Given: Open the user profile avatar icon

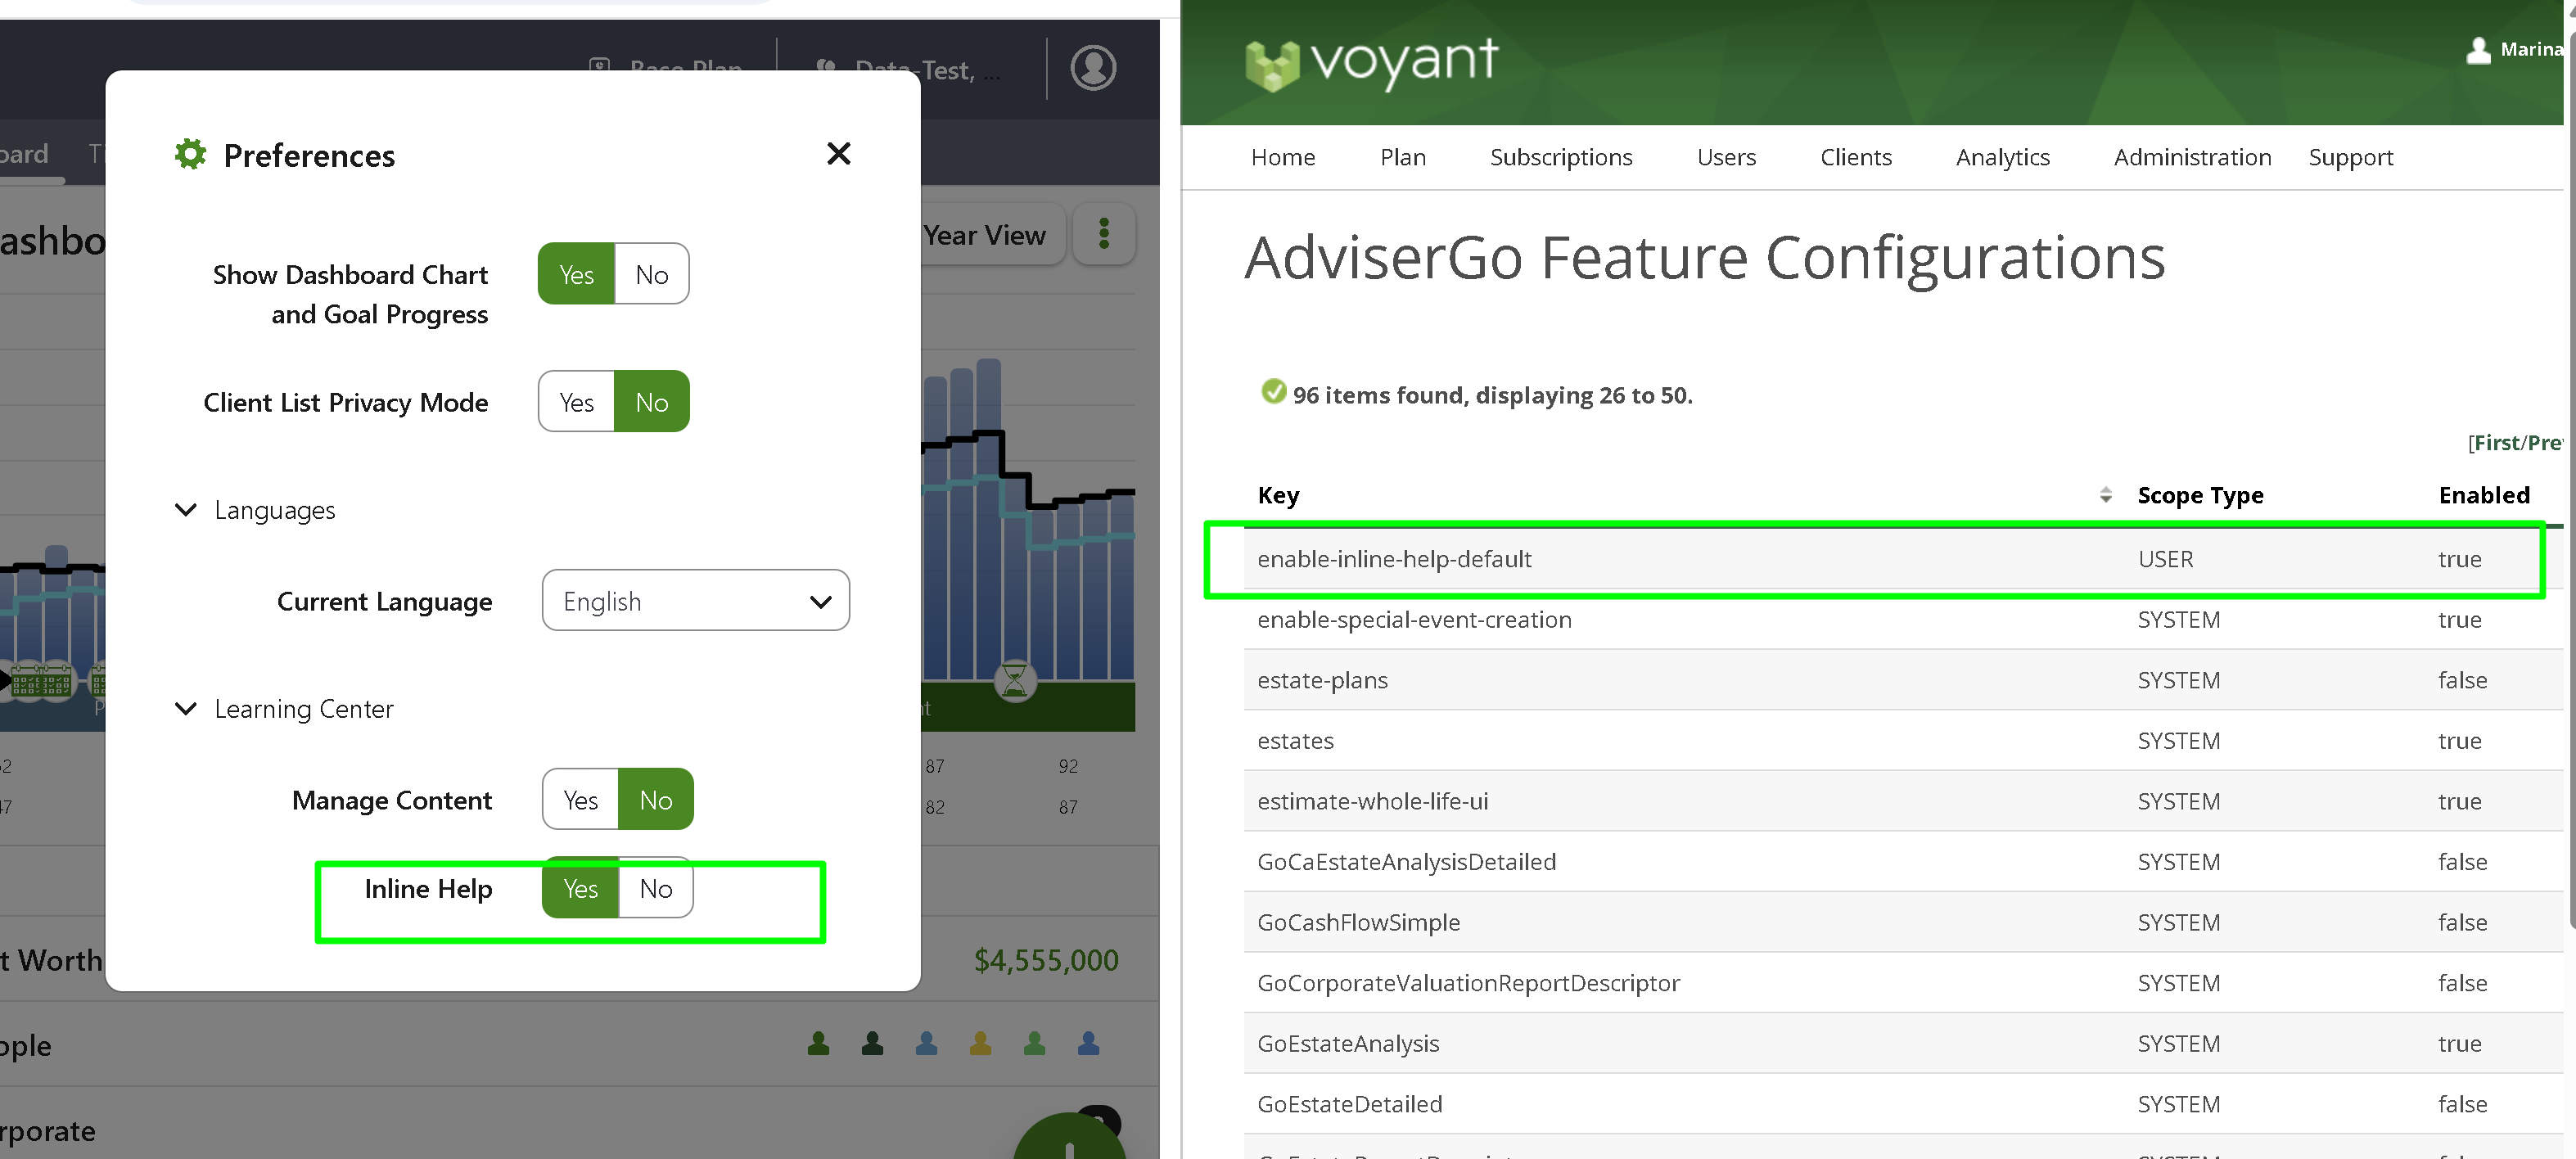Looking at the screenshot, I should [1093, 68].
